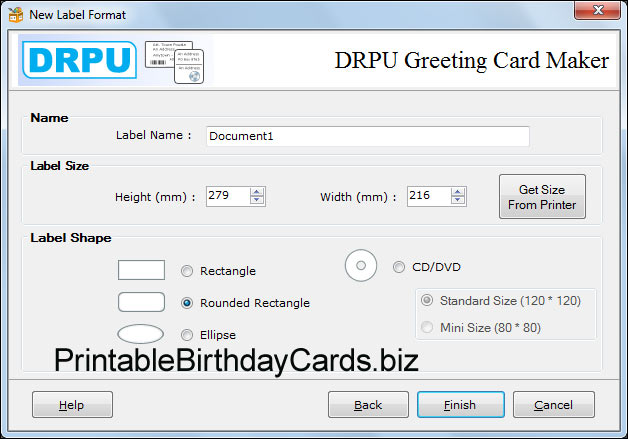Go to previous step with Back

(368, 405)
